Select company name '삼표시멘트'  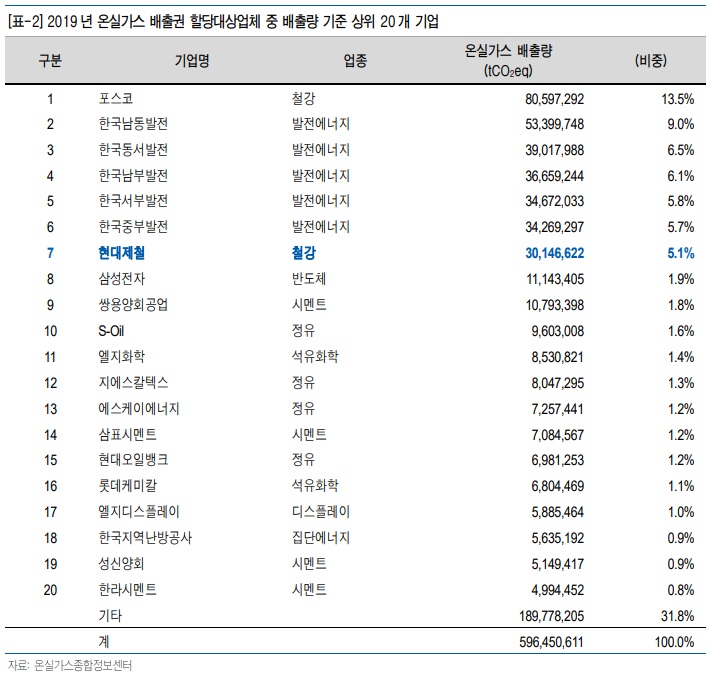128,434
